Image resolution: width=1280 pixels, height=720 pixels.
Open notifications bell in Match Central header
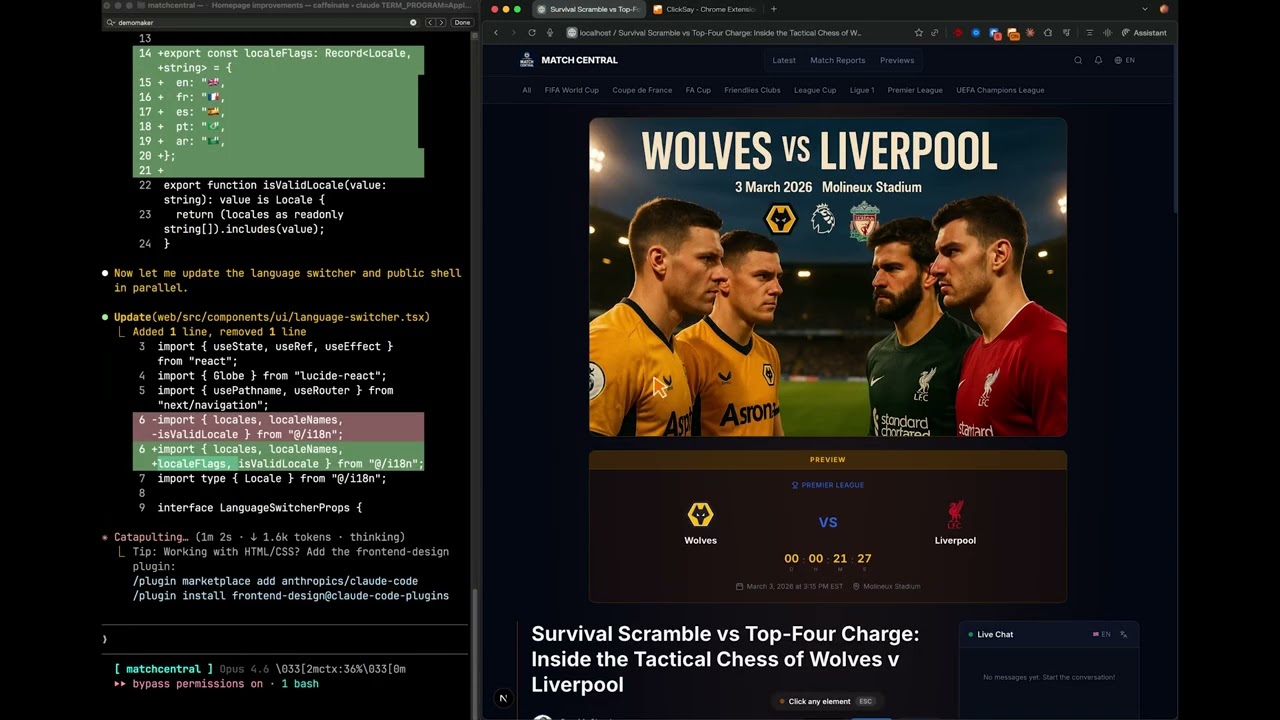(x=1098, y=60)
